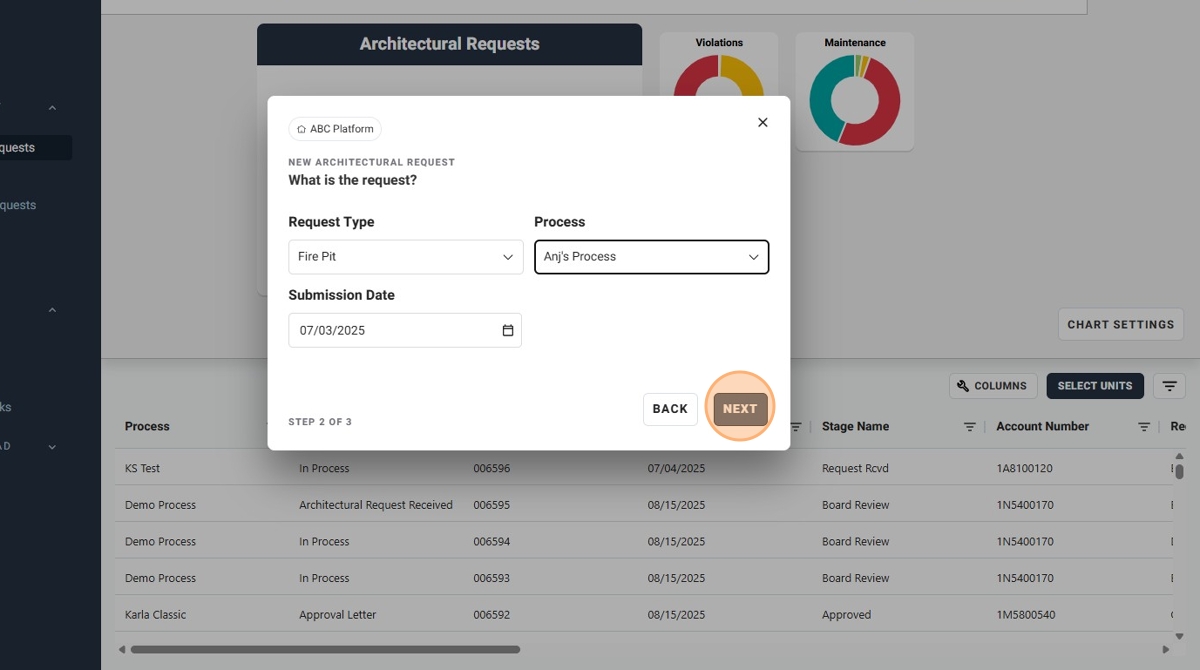Click the Approved stage cell
The width and height of the screenshot is (1200, 670).
click(x=846, y=615)
